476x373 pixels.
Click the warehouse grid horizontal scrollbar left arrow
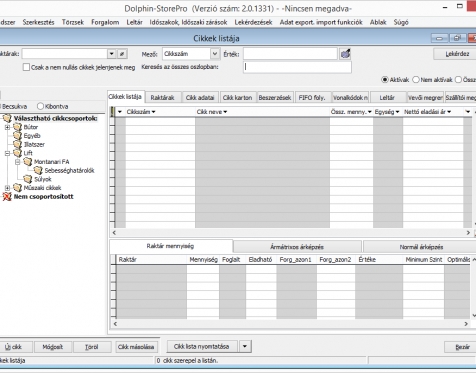click(115, 324)
